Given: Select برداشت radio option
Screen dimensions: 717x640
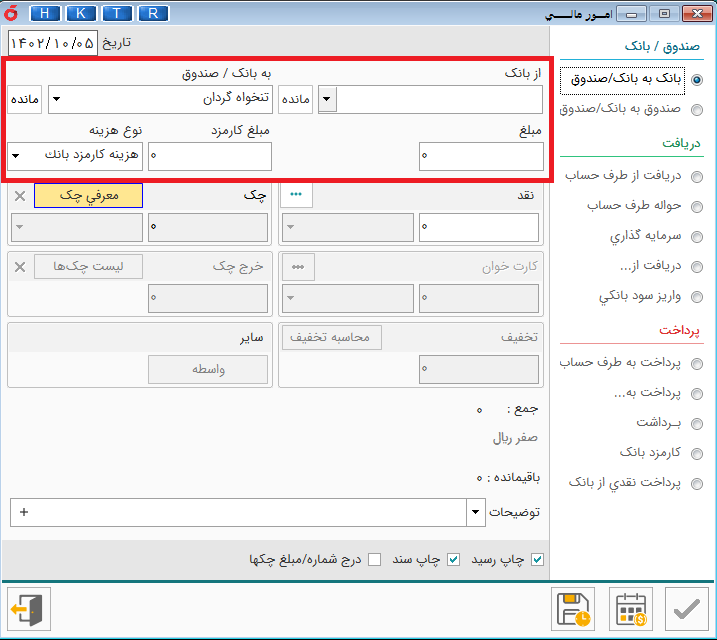Looking at the screenshot, I should pos(696,424).
